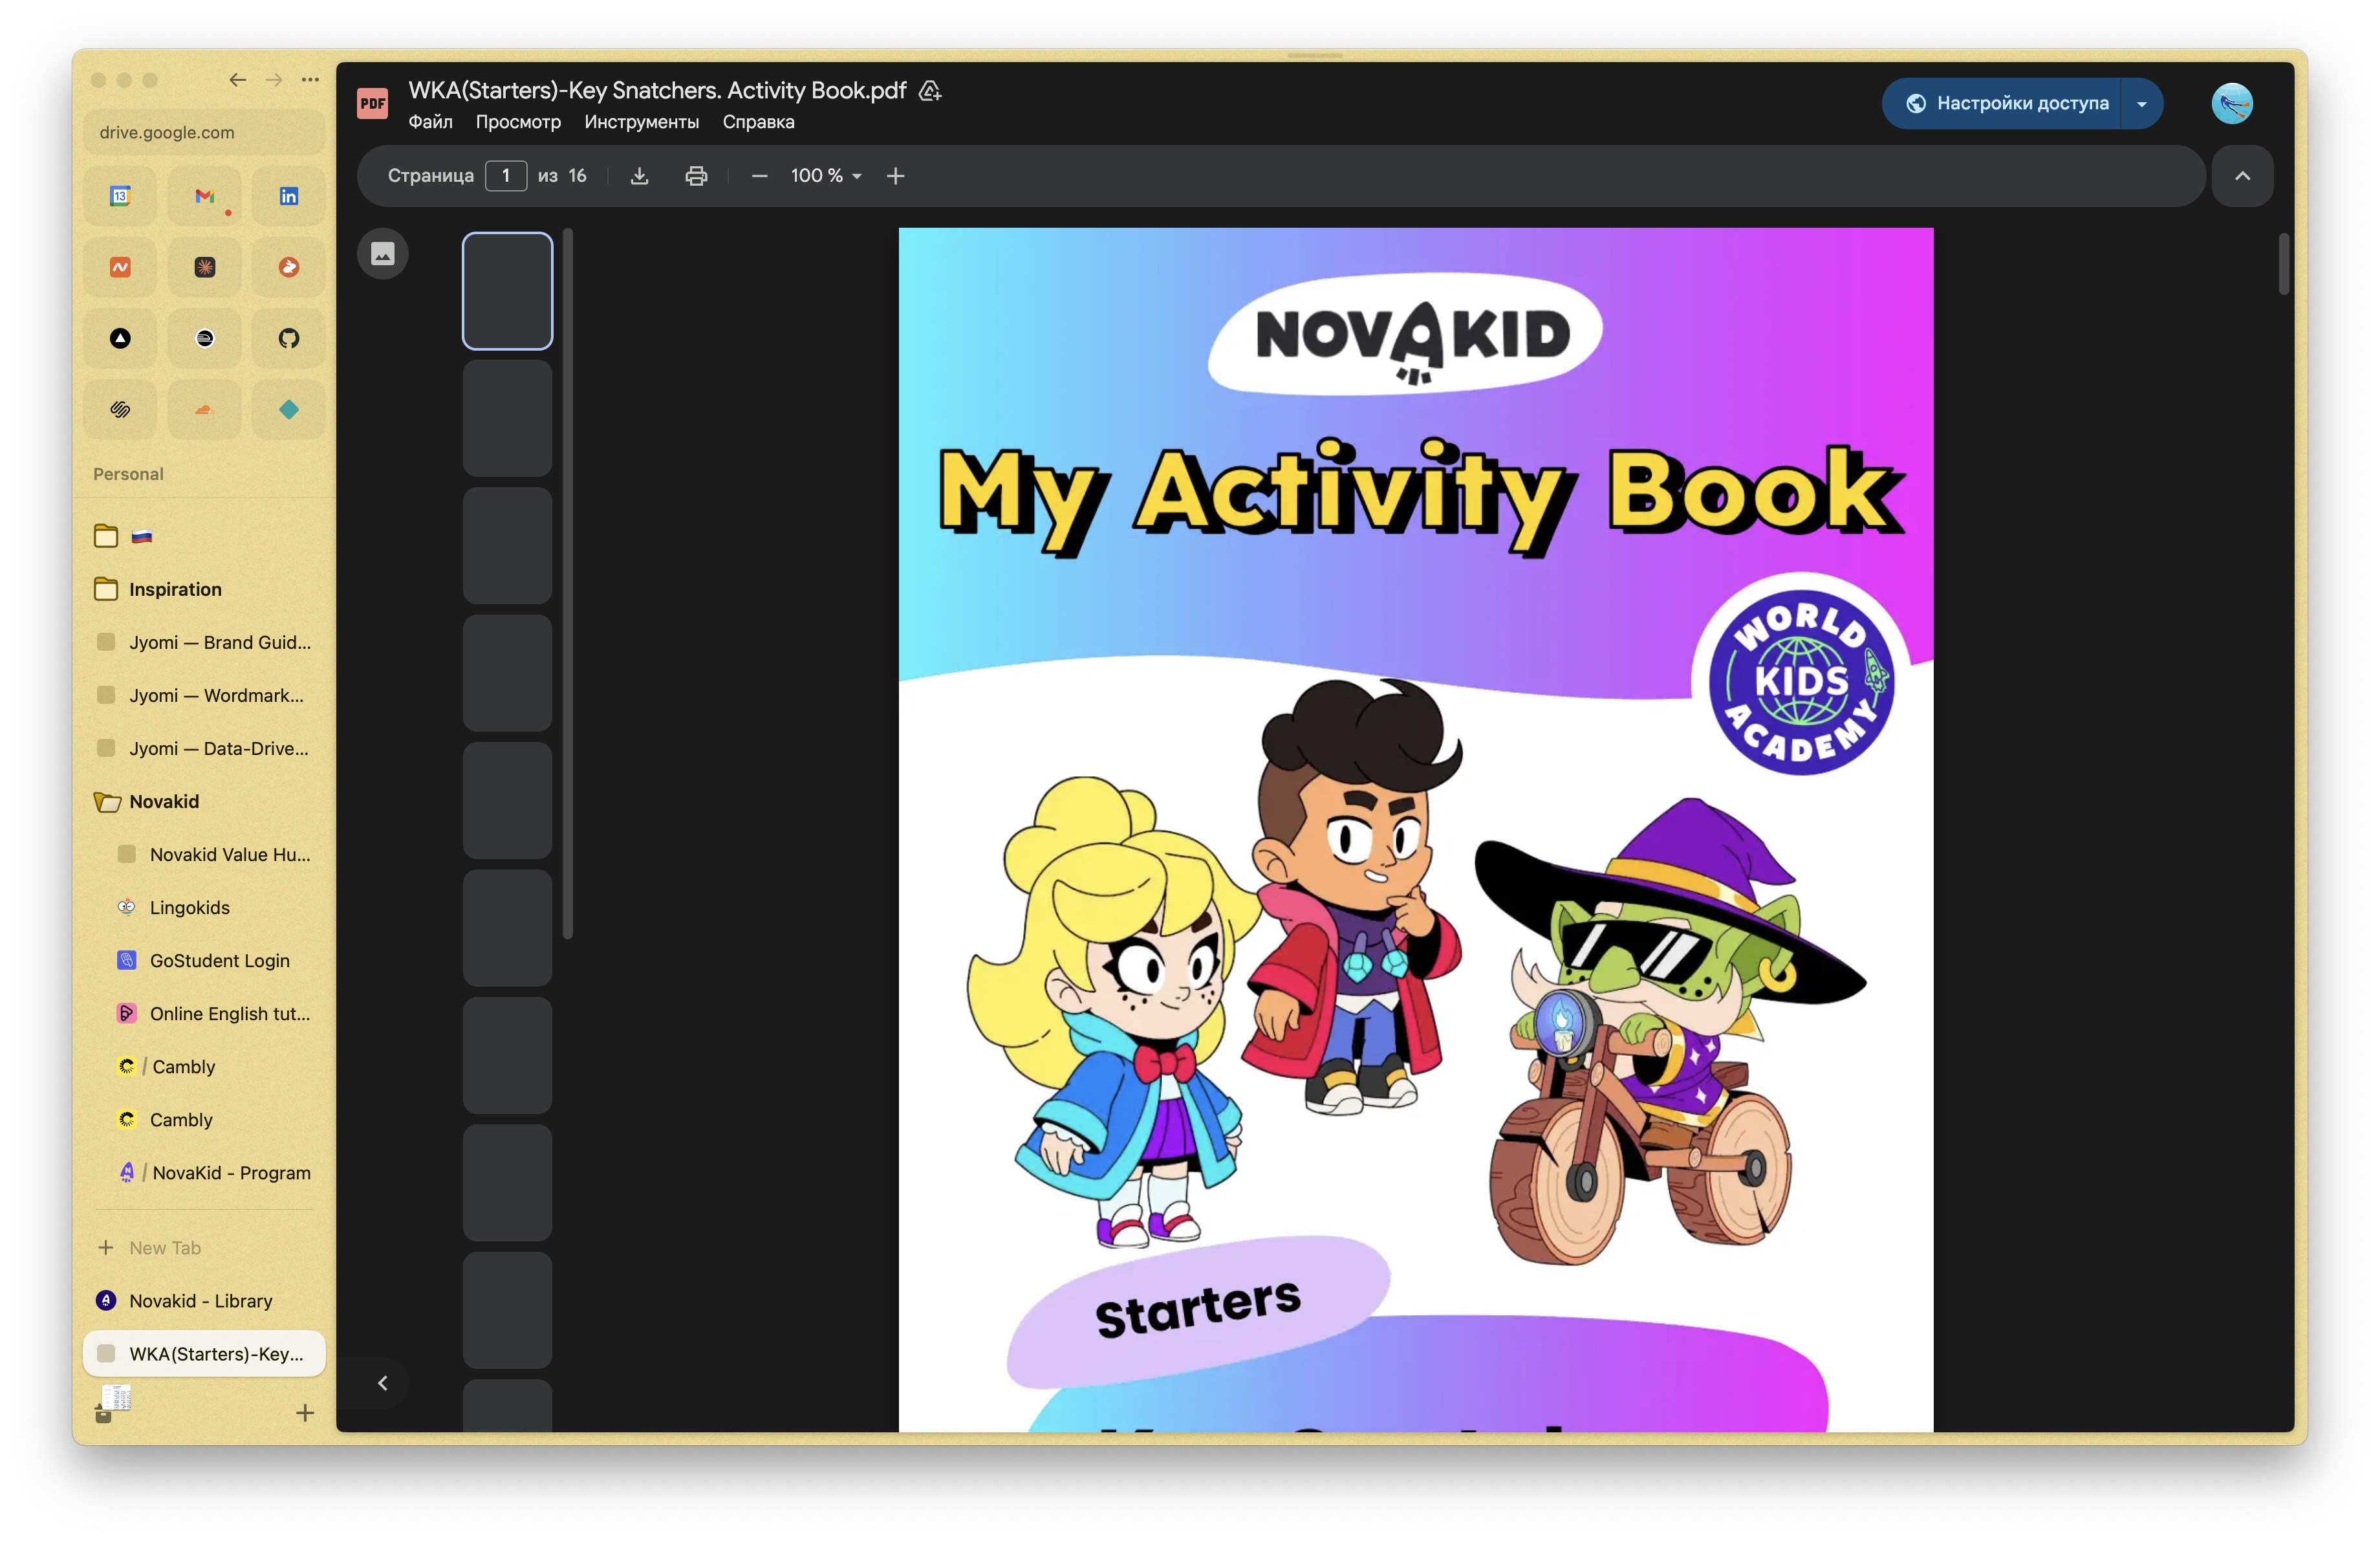Image resolution: width=2380 pixels, height=1541 pixels.
Task: Open Gmail from pinned favorites
Action: (x=204, y=196)
